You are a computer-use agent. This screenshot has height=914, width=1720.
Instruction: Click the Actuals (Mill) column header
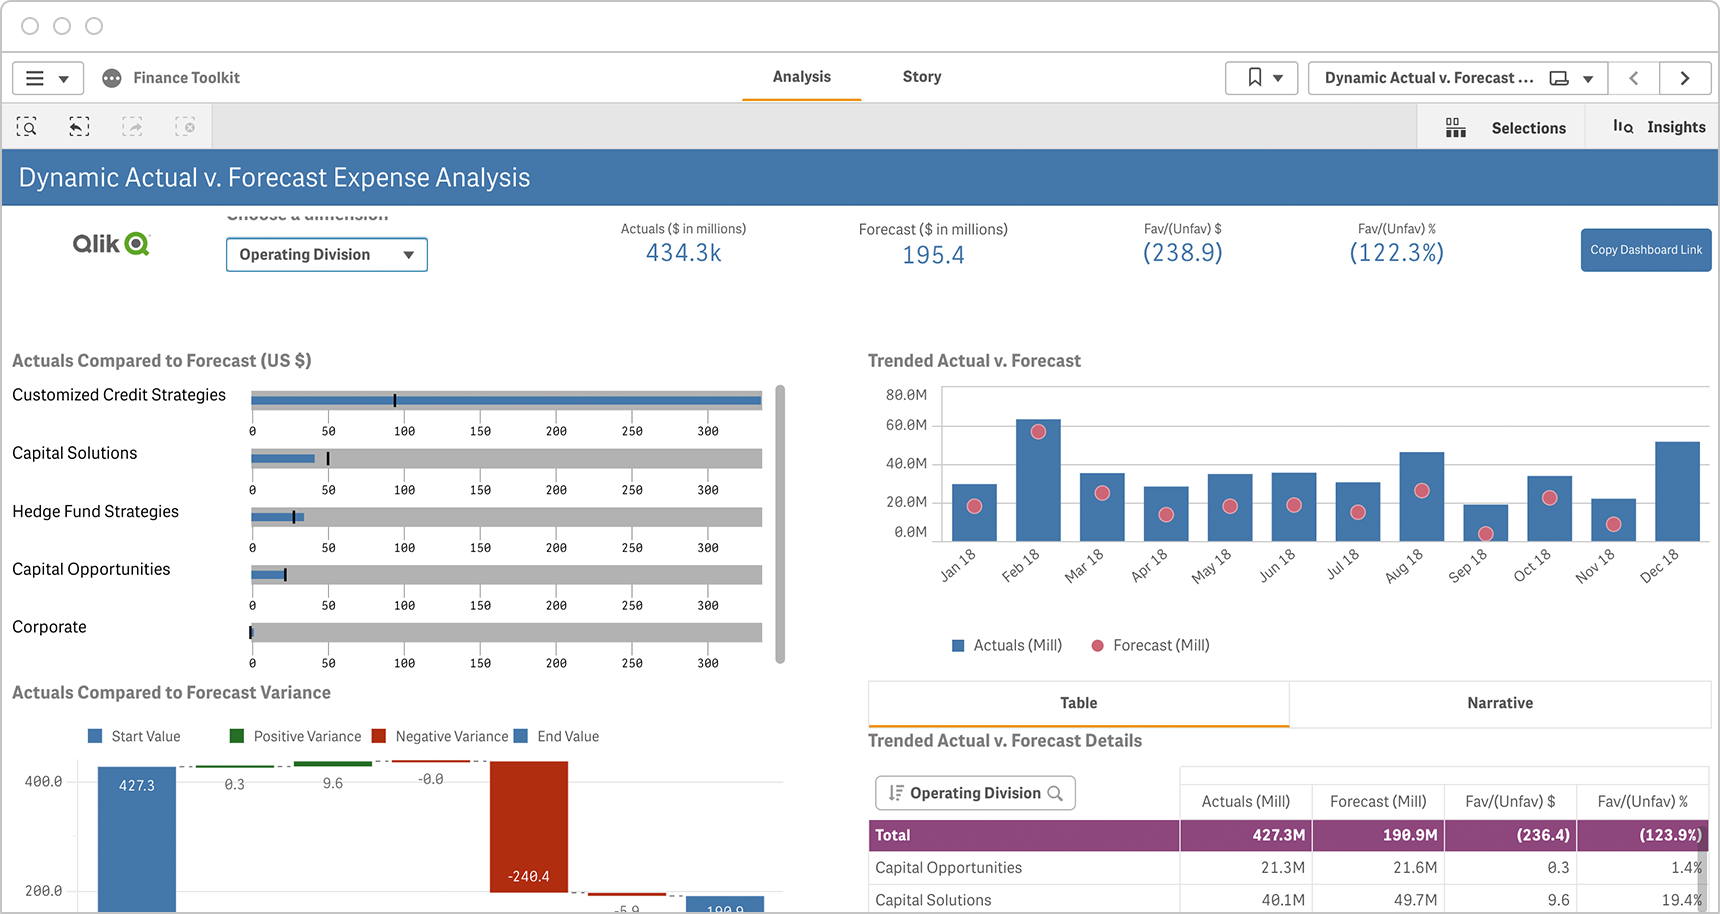[1245, 801]
